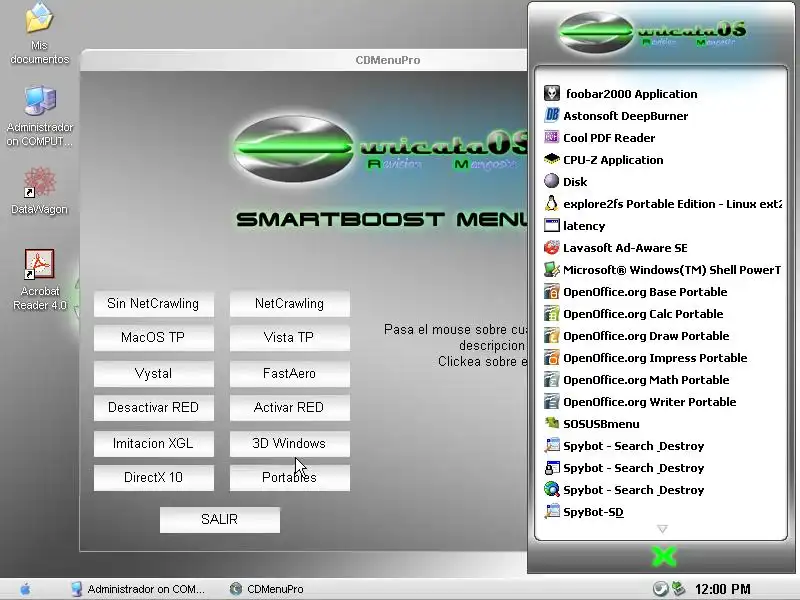Choose 3D Windows button
Image resolution: width=800 pixels, height=600 pixels.
289,443
